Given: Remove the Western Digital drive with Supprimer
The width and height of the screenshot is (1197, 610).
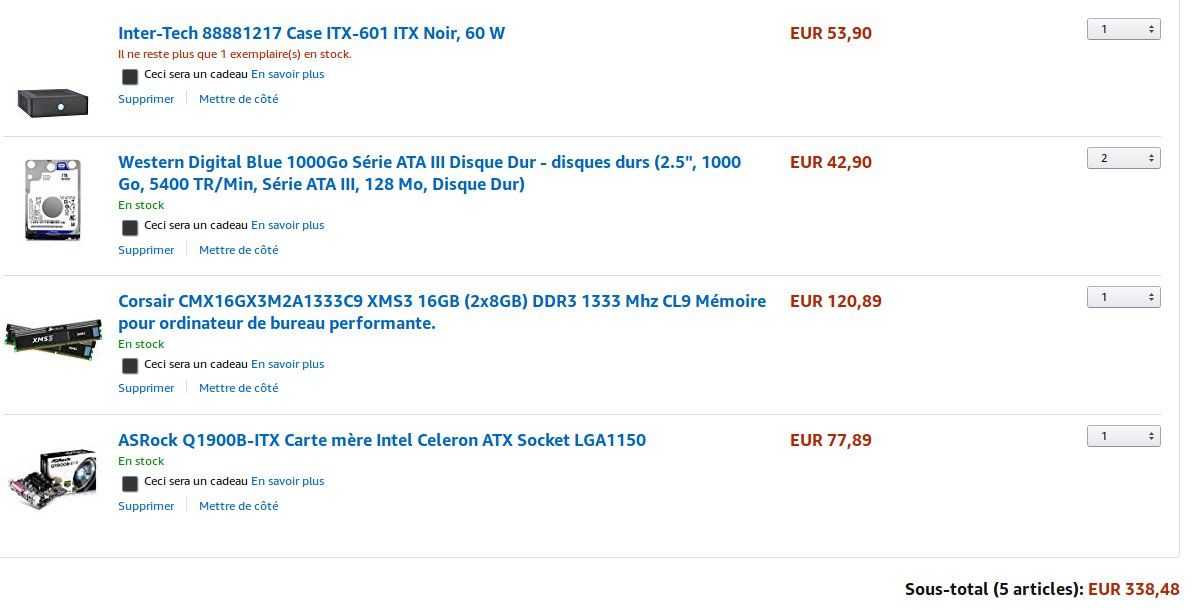Looking at the screenshot, I should tap(146, 250).
